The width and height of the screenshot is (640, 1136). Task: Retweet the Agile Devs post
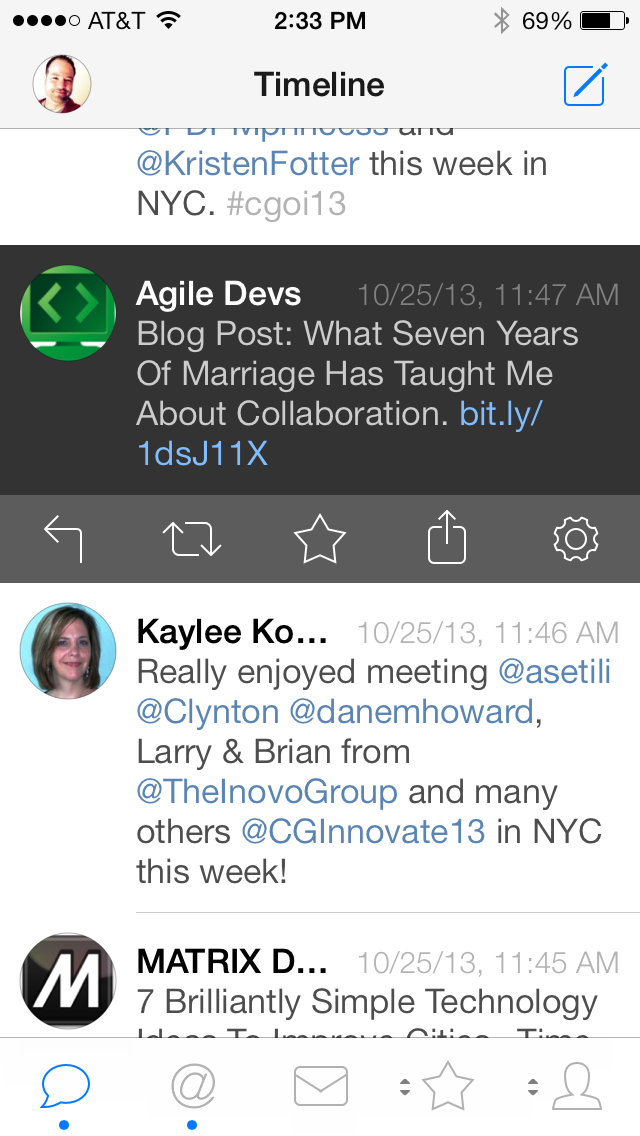click(x=192, y=540)
